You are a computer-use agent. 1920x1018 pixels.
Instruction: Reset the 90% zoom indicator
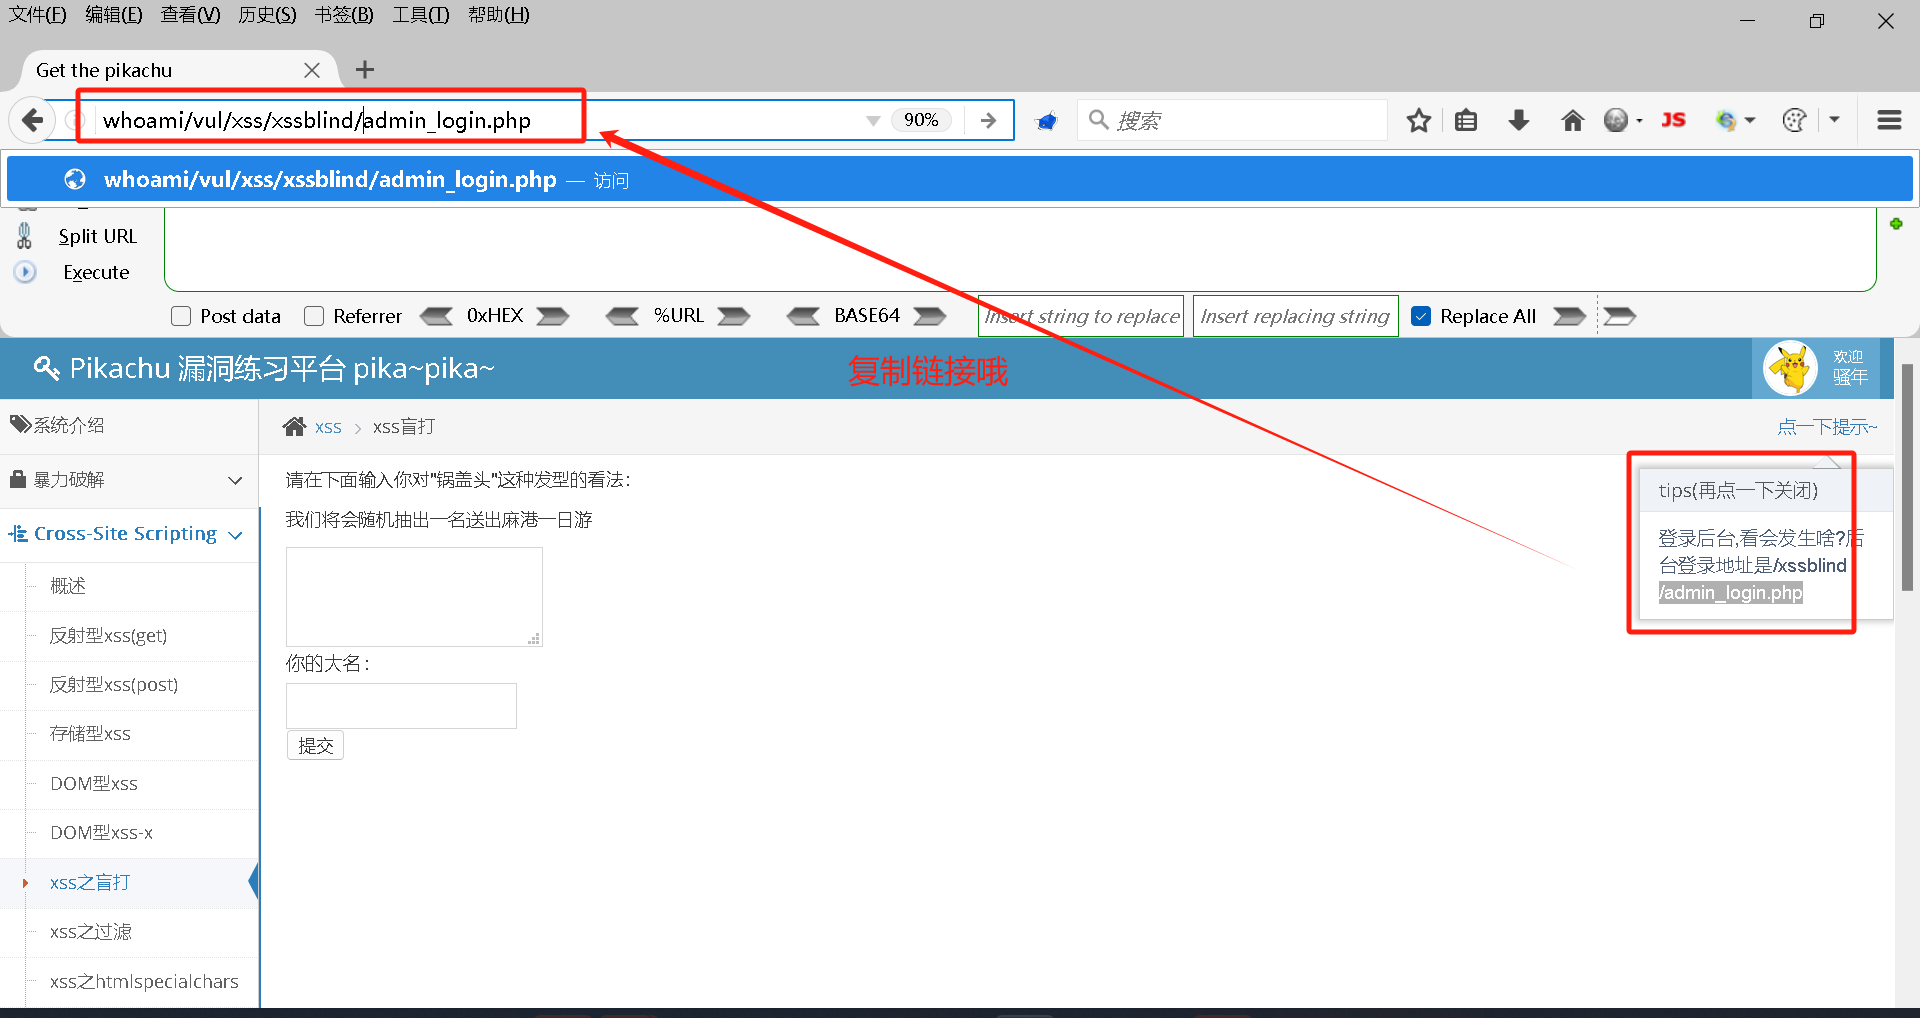point(921,120)
